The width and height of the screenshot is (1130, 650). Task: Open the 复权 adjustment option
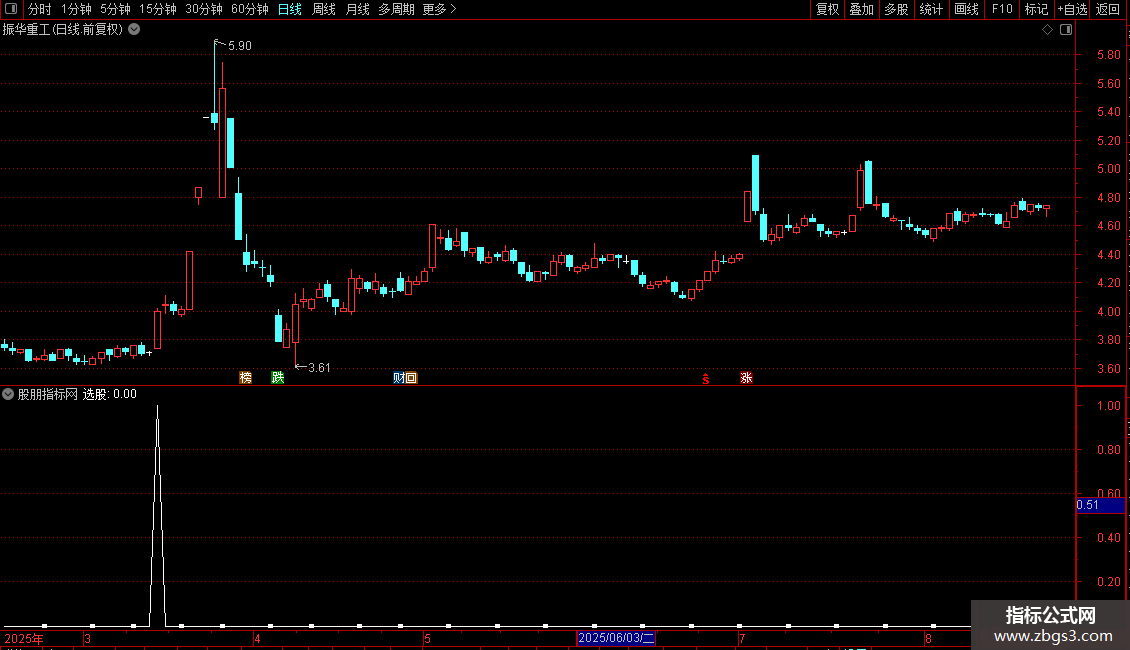coord(827,9)
